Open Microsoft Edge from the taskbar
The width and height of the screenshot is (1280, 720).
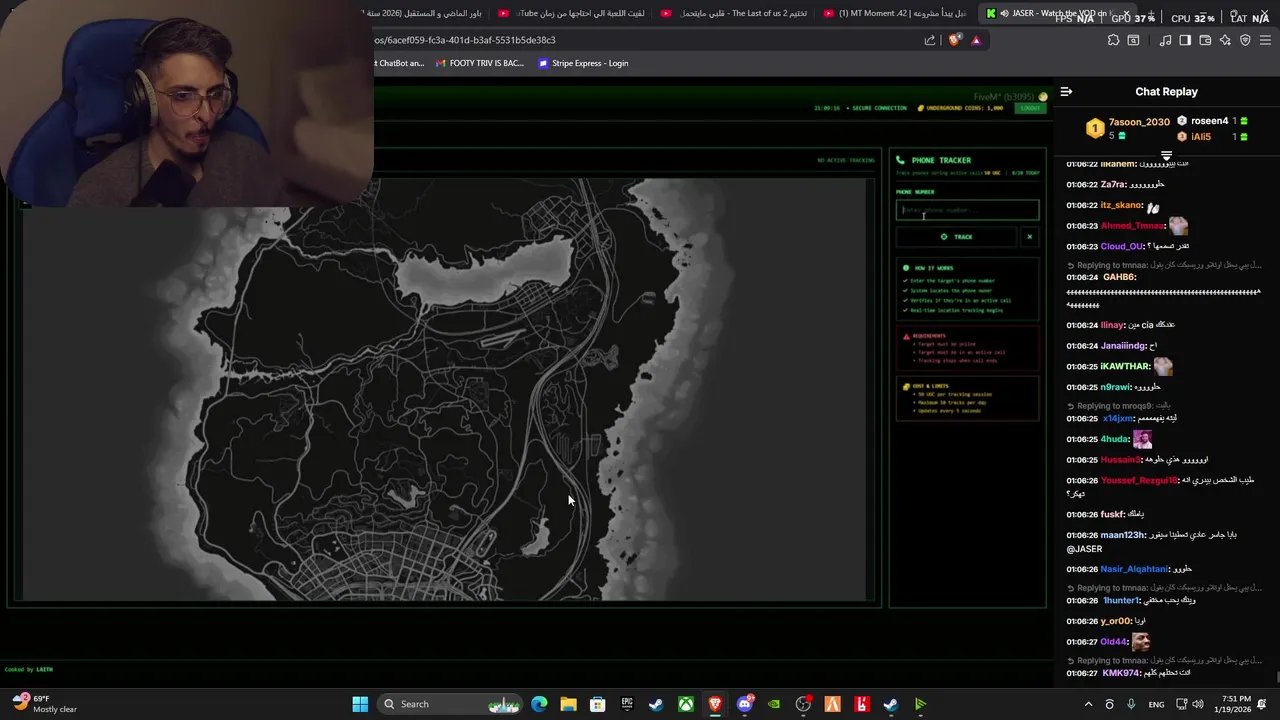[539, 704]
